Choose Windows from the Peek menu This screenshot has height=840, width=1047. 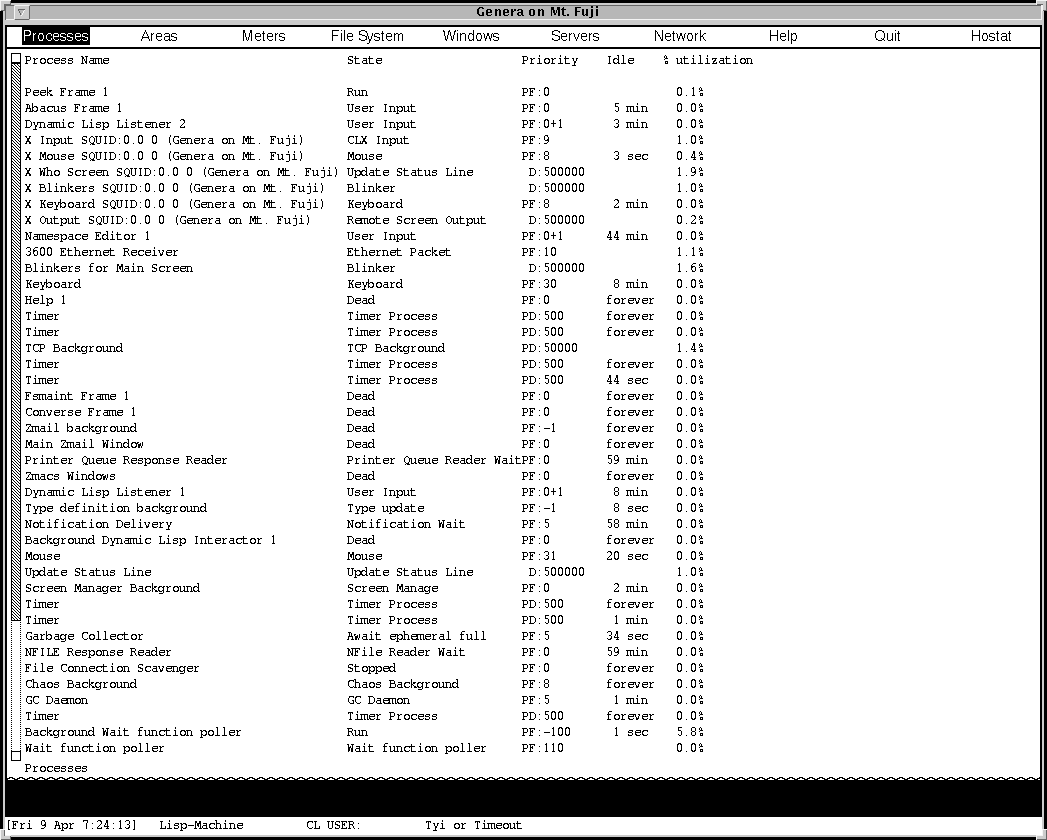[x=471, y=36]
